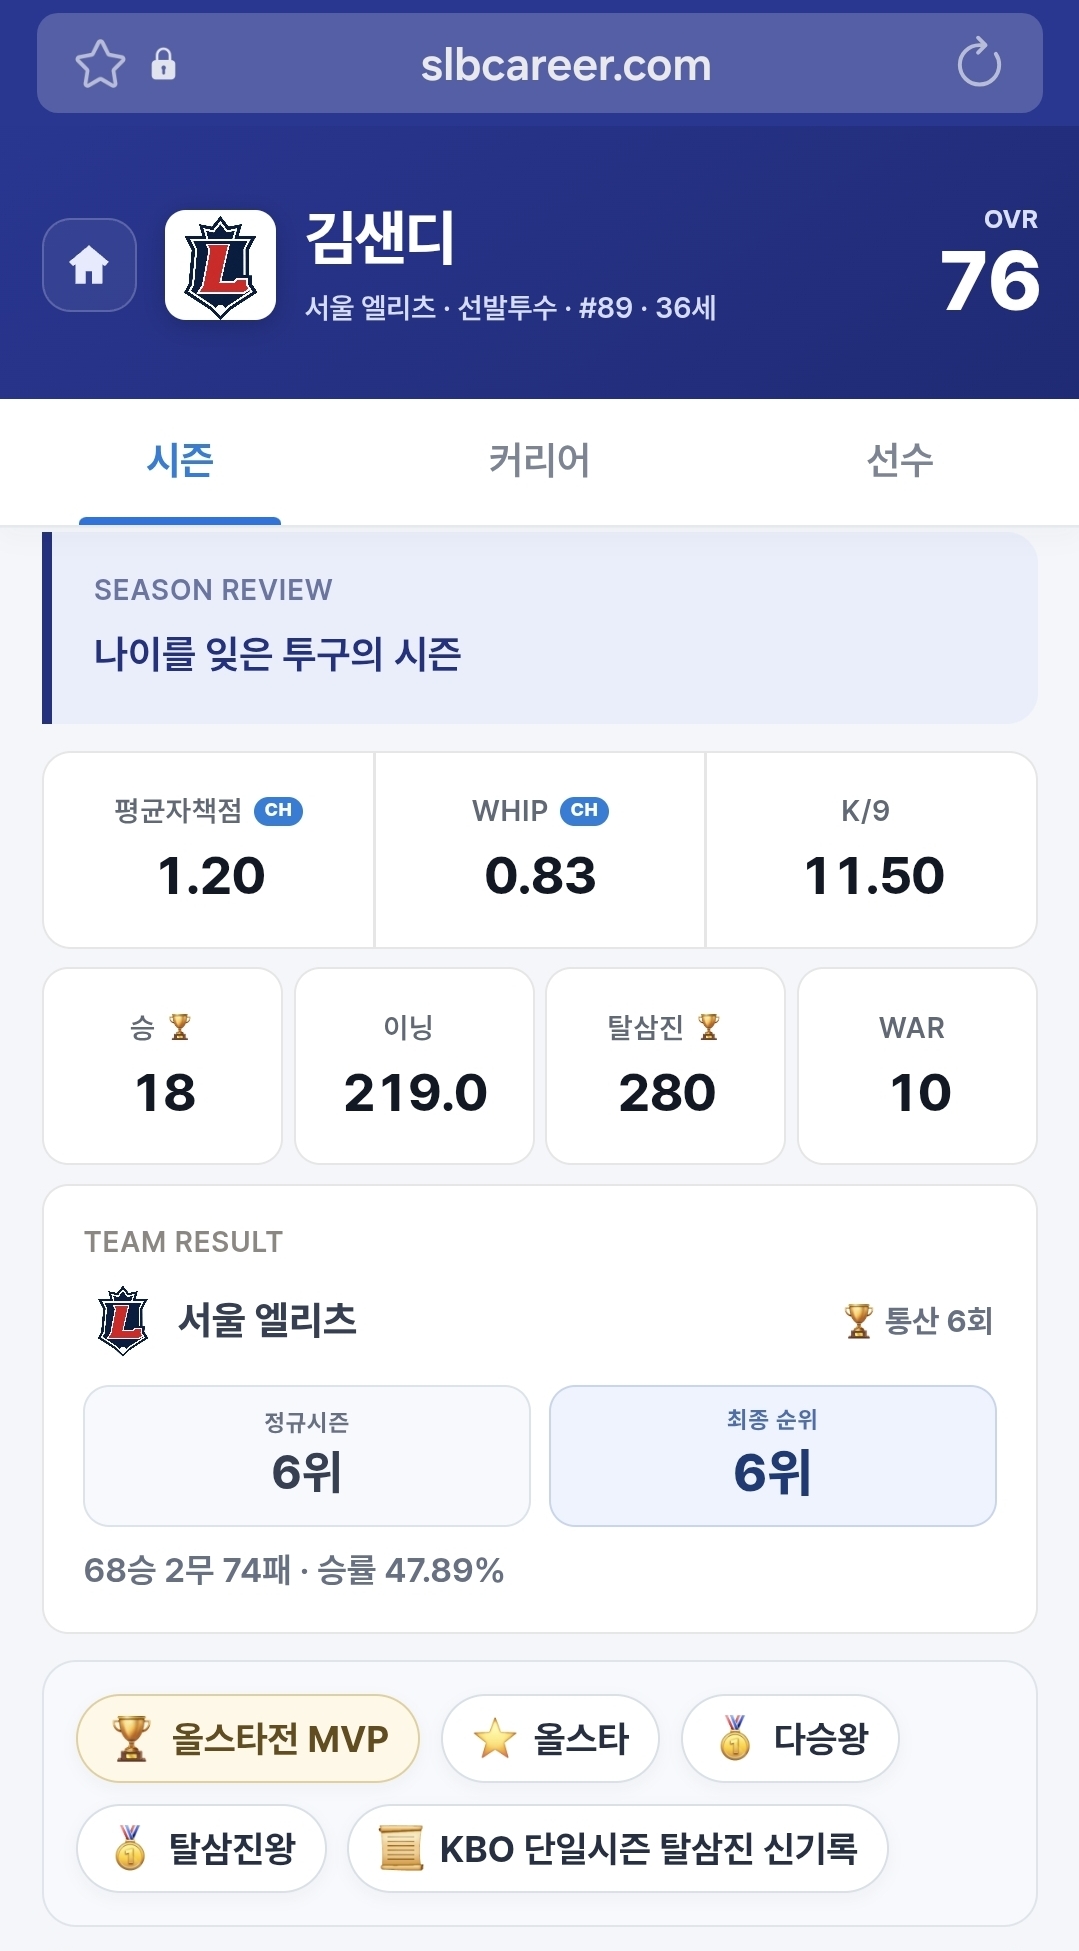Reload the page via refresh icon

(x=978, y=64)
